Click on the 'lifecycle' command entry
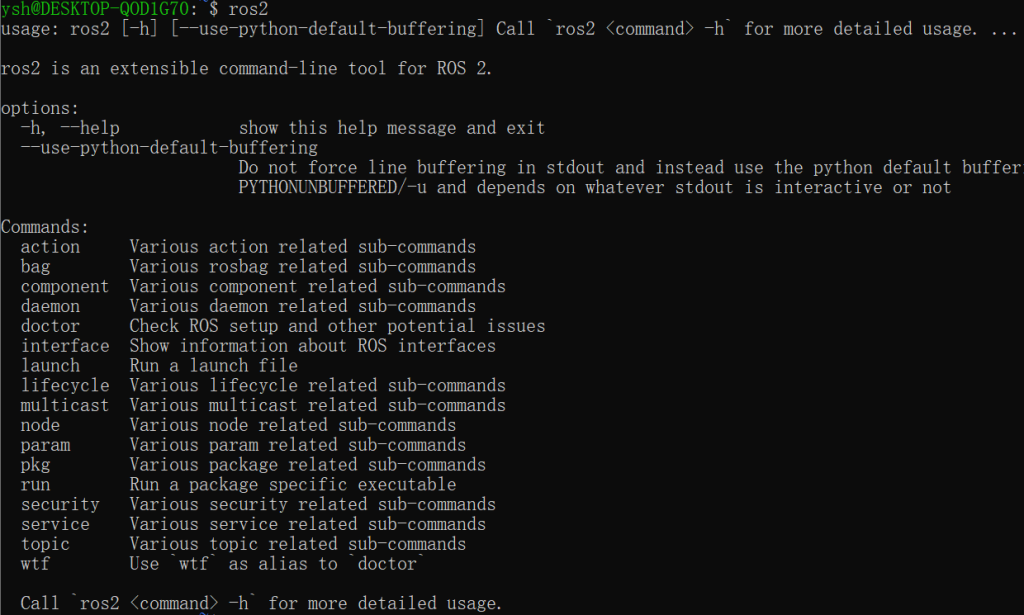 point(65,386)
